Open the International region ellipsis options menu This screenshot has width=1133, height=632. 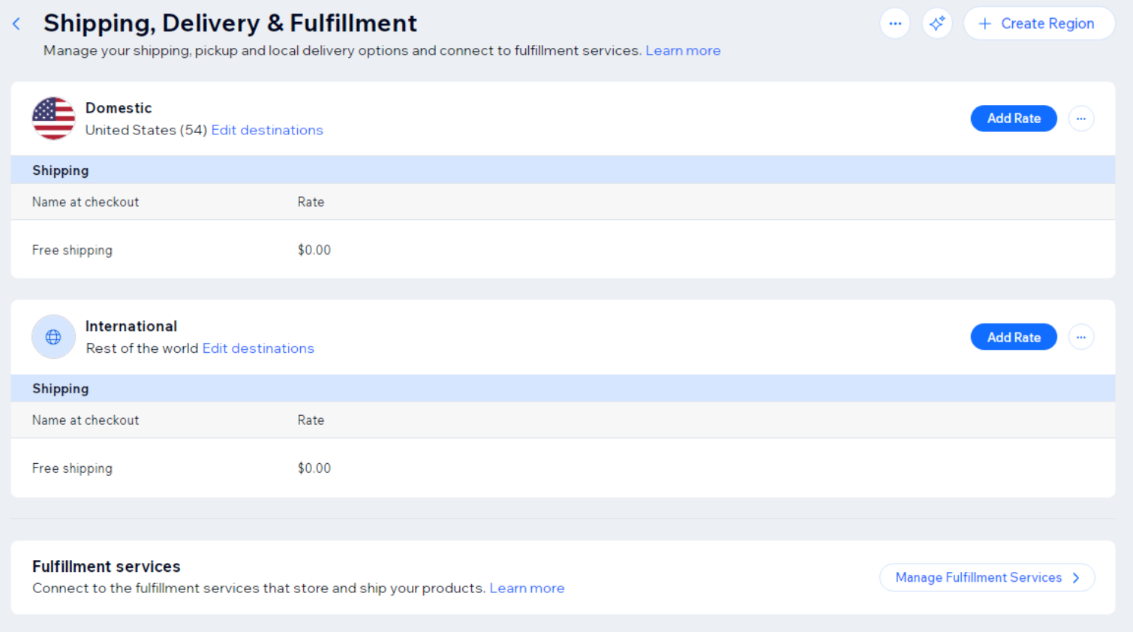(x=1081, y=337)
